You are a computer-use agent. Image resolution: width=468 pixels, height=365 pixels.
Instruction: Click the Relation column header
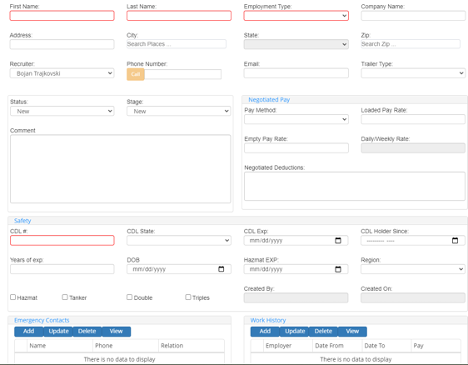point(191,346)
